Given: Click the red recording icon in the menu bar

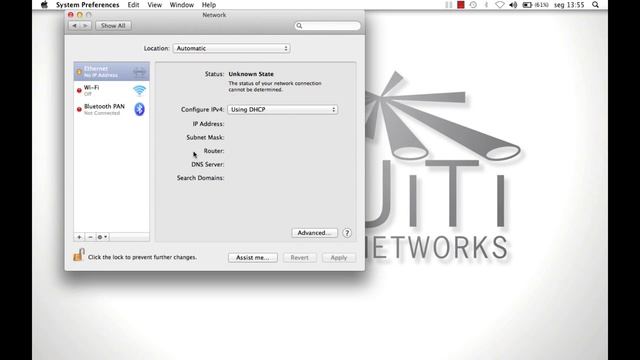Looking at the screenshot, I should (461, 5).
